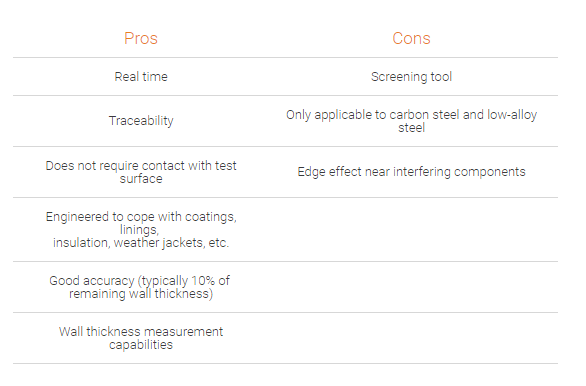Screen dimensions: 586x386
Task: Select Wall thickness measurement capabilities cell
Action: (141, 338)
